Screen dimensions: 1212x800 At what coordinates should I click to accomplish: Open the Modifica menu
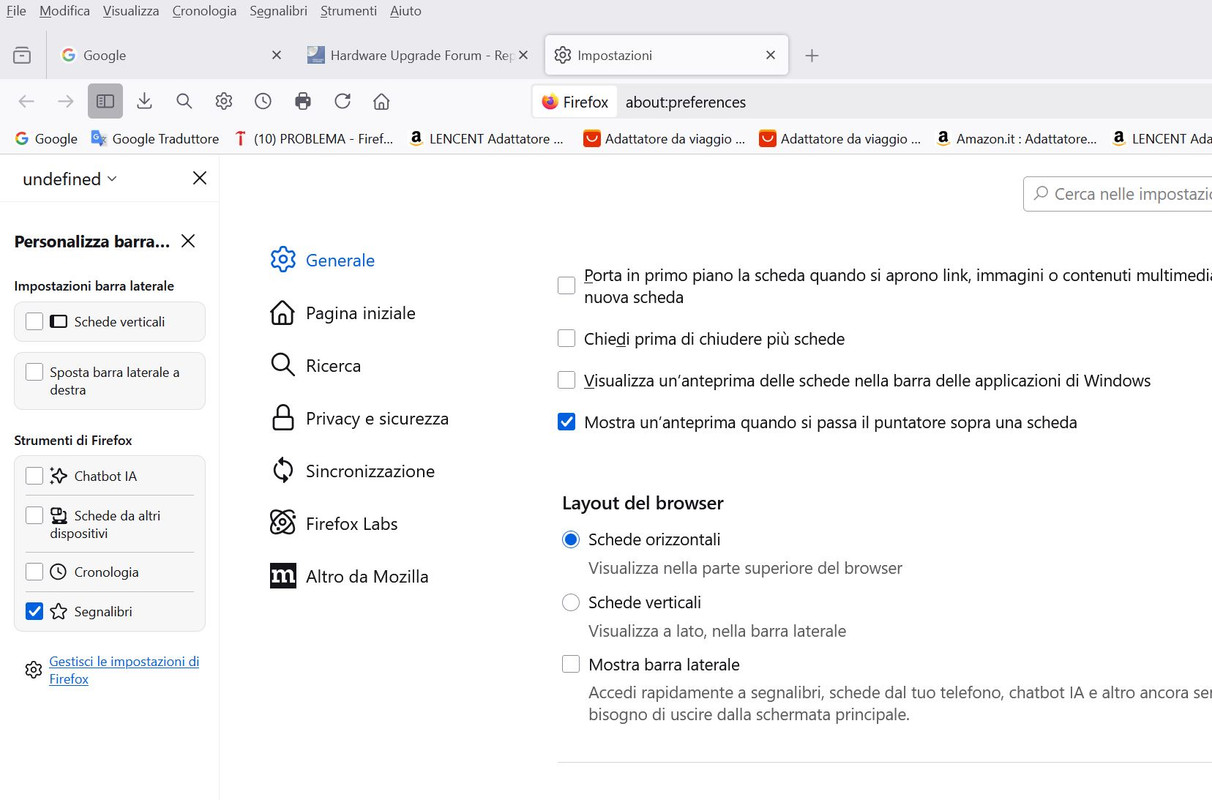64,11
